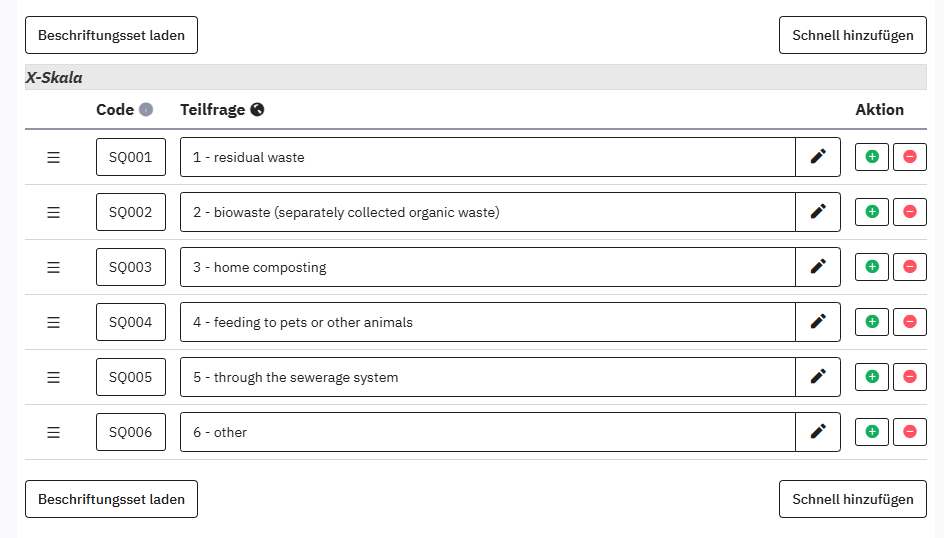
Task: Select the SQ006 code field
Action: coord(131,431)
